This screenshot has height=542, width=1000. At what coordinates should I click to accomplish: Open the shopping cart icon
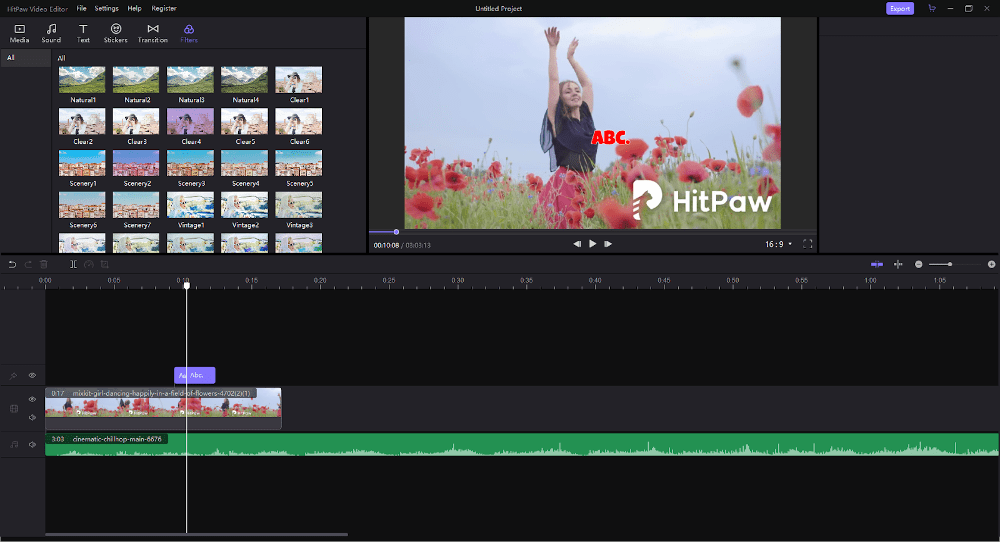(x=932, y=8)
